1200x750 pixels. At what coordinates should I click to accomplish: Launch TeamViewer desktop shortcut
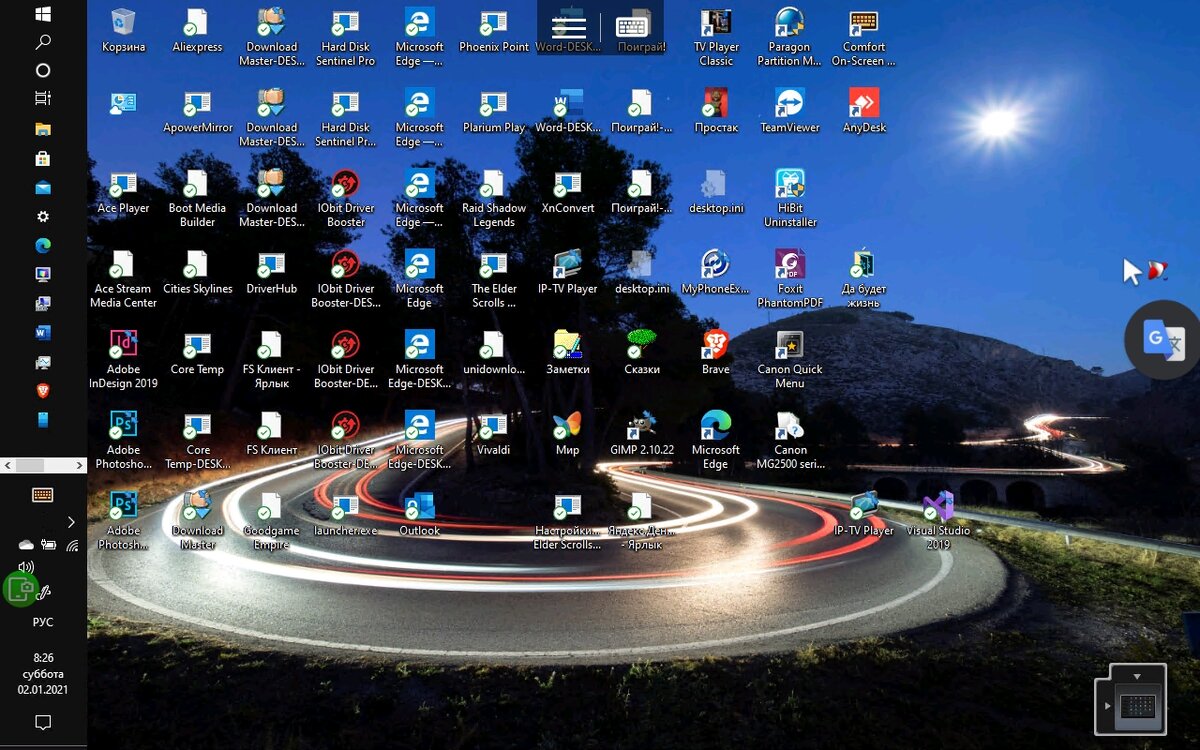pyautogui.click(x=790, y=112)
